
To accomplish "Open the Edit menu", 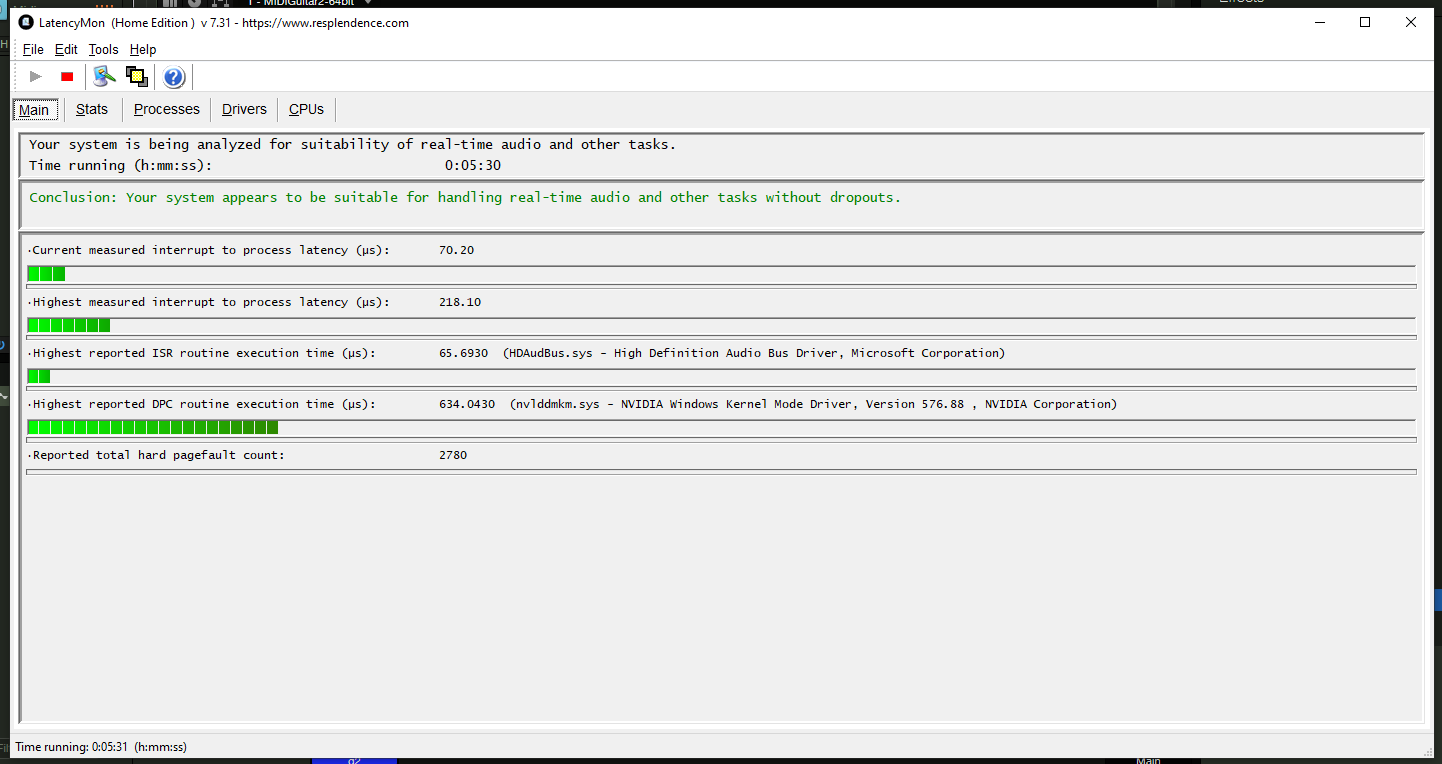I will click(66, 50).
